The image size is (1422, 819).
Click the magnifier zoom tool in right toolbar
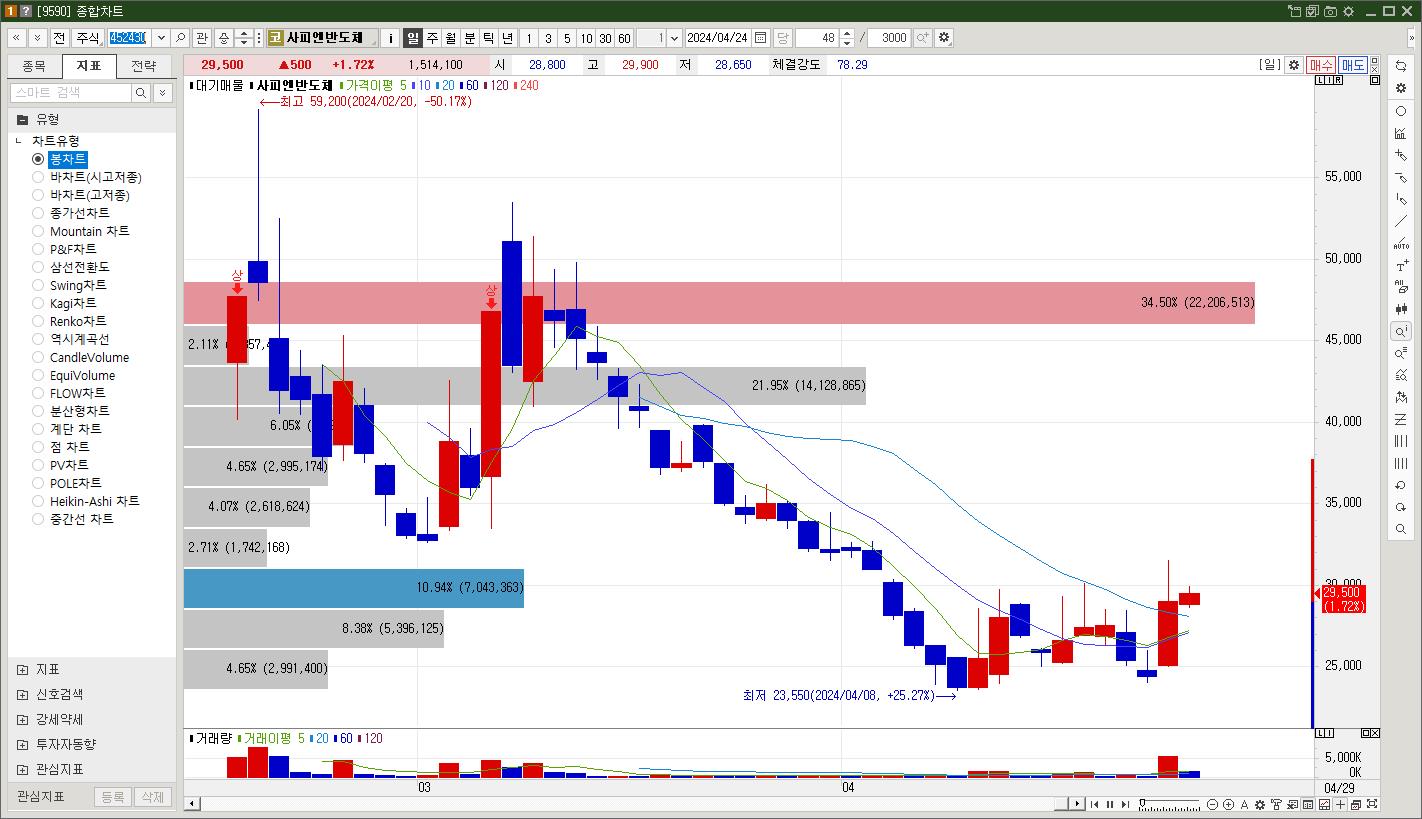[1401, 529]
